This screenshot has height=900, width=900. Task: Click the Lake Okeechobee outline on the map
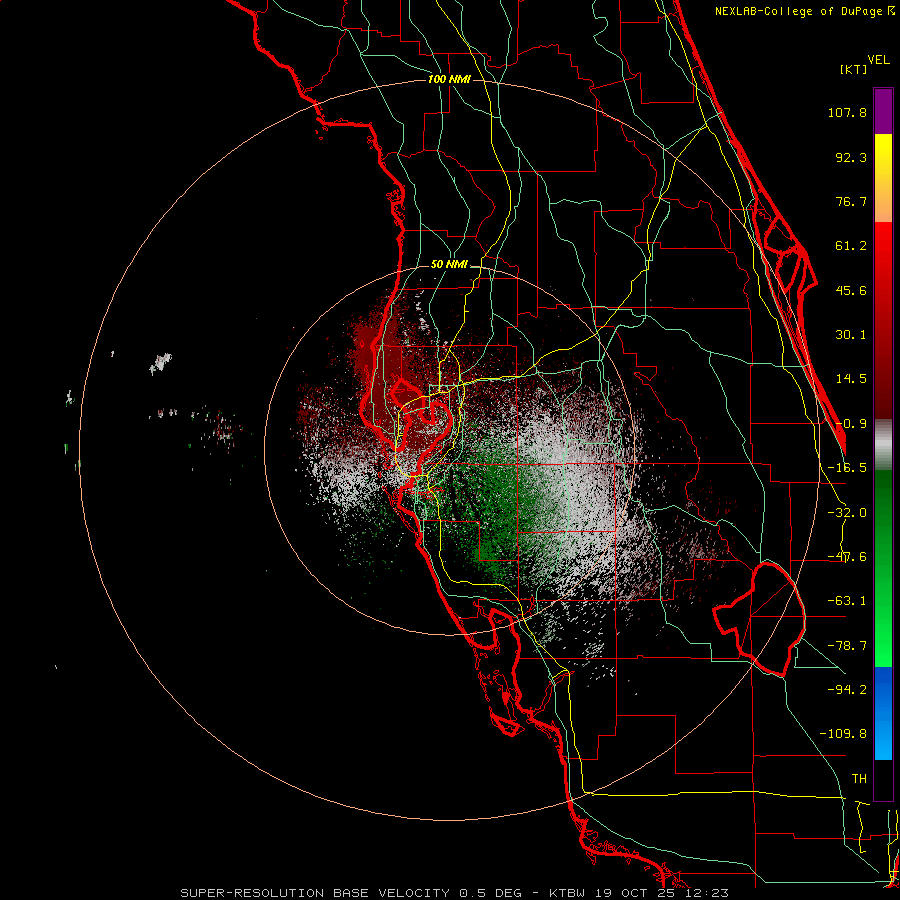click(x=759, y=618)
